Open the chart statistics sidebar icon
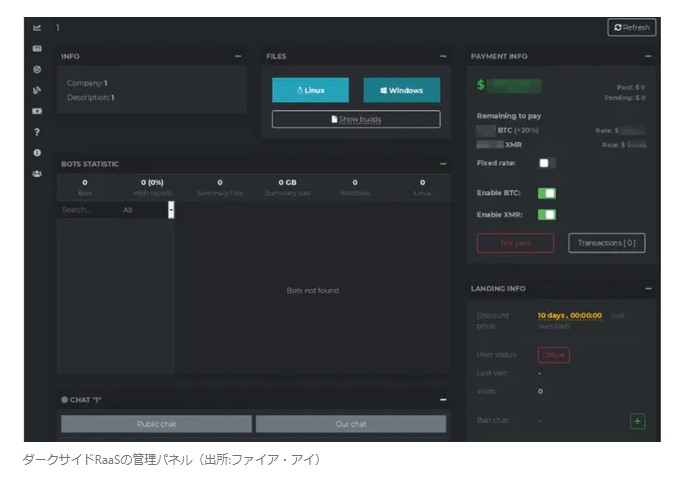Image resolution: width=679 pixels, height=479 pixels. point(37,28)
